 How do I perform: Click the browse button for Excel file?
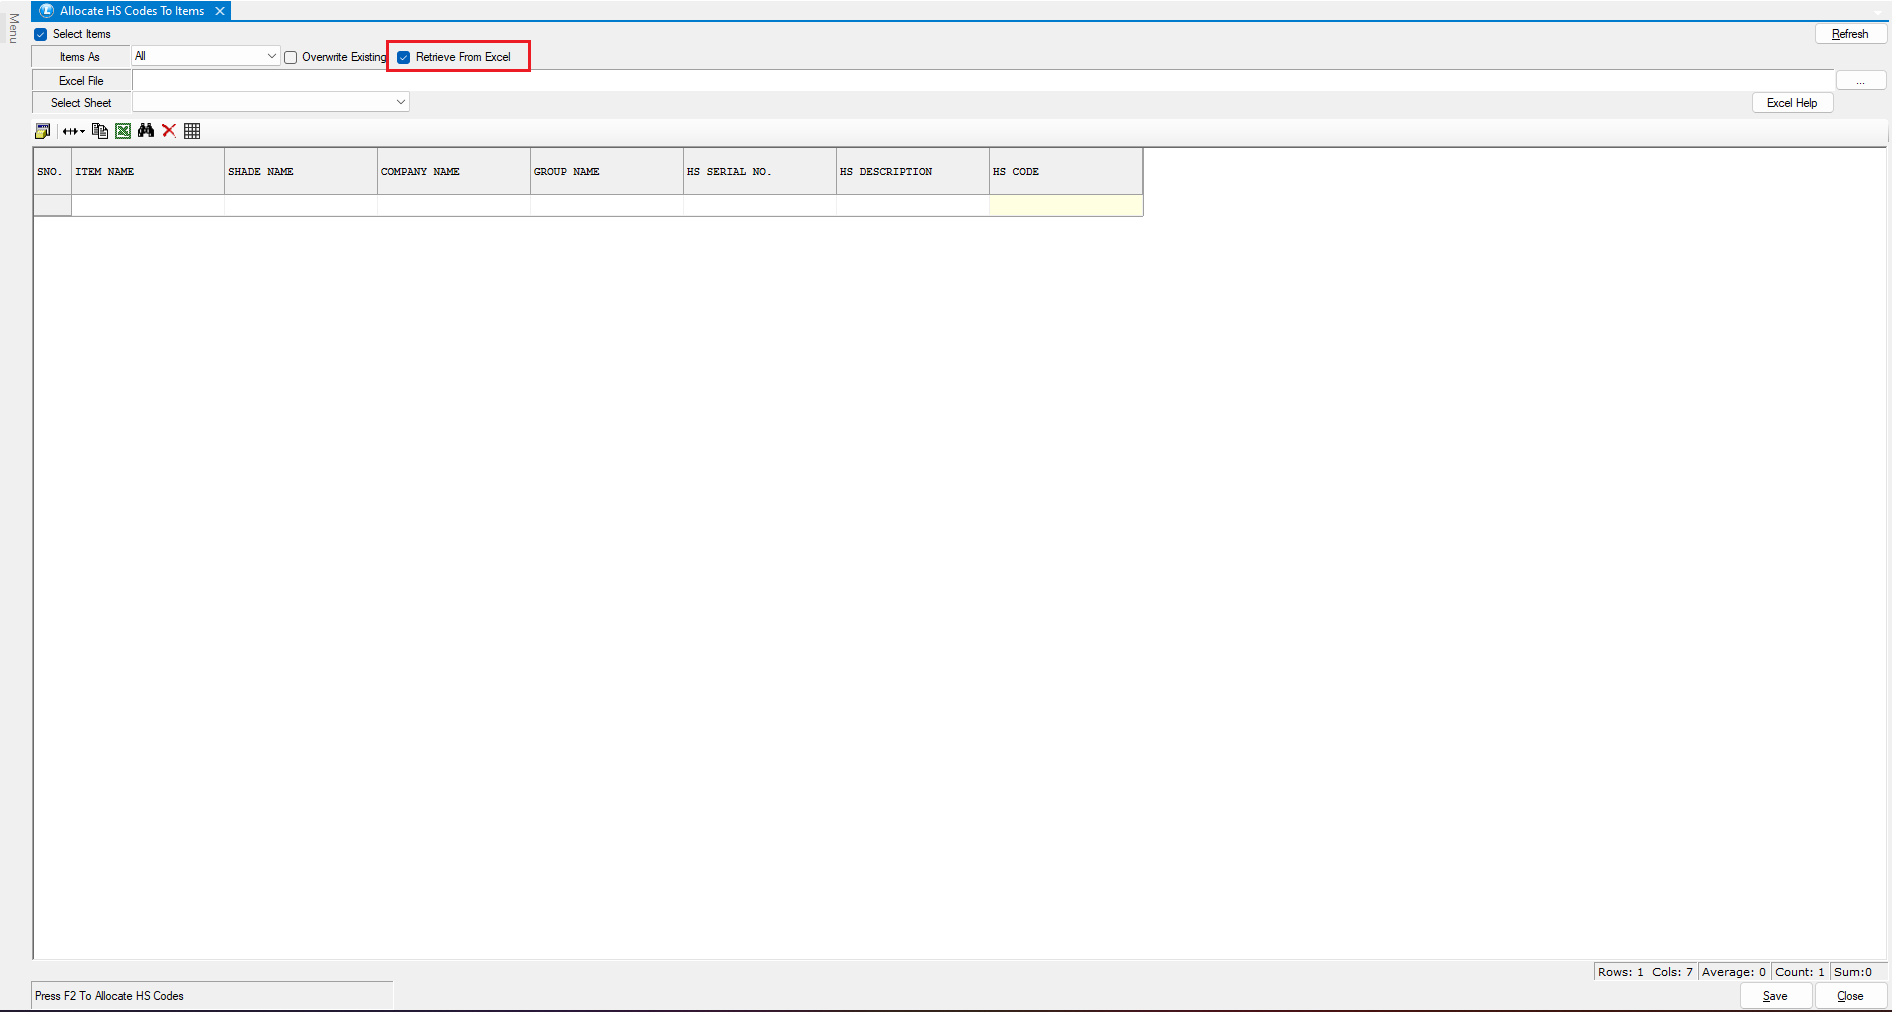click(1860, 81)
